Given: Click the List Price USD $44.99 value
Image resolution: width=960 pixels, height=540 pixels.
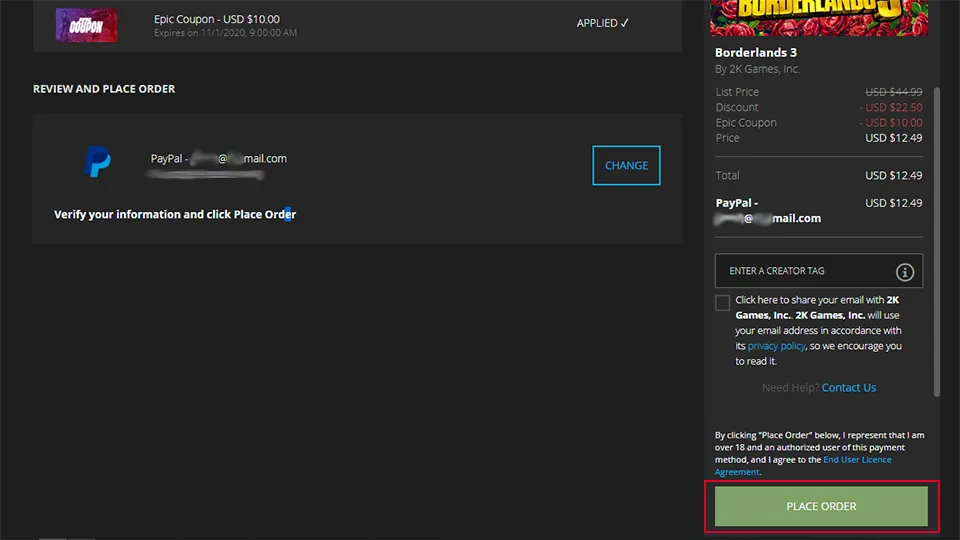Looking at the screenshot, I should [893, 92].
